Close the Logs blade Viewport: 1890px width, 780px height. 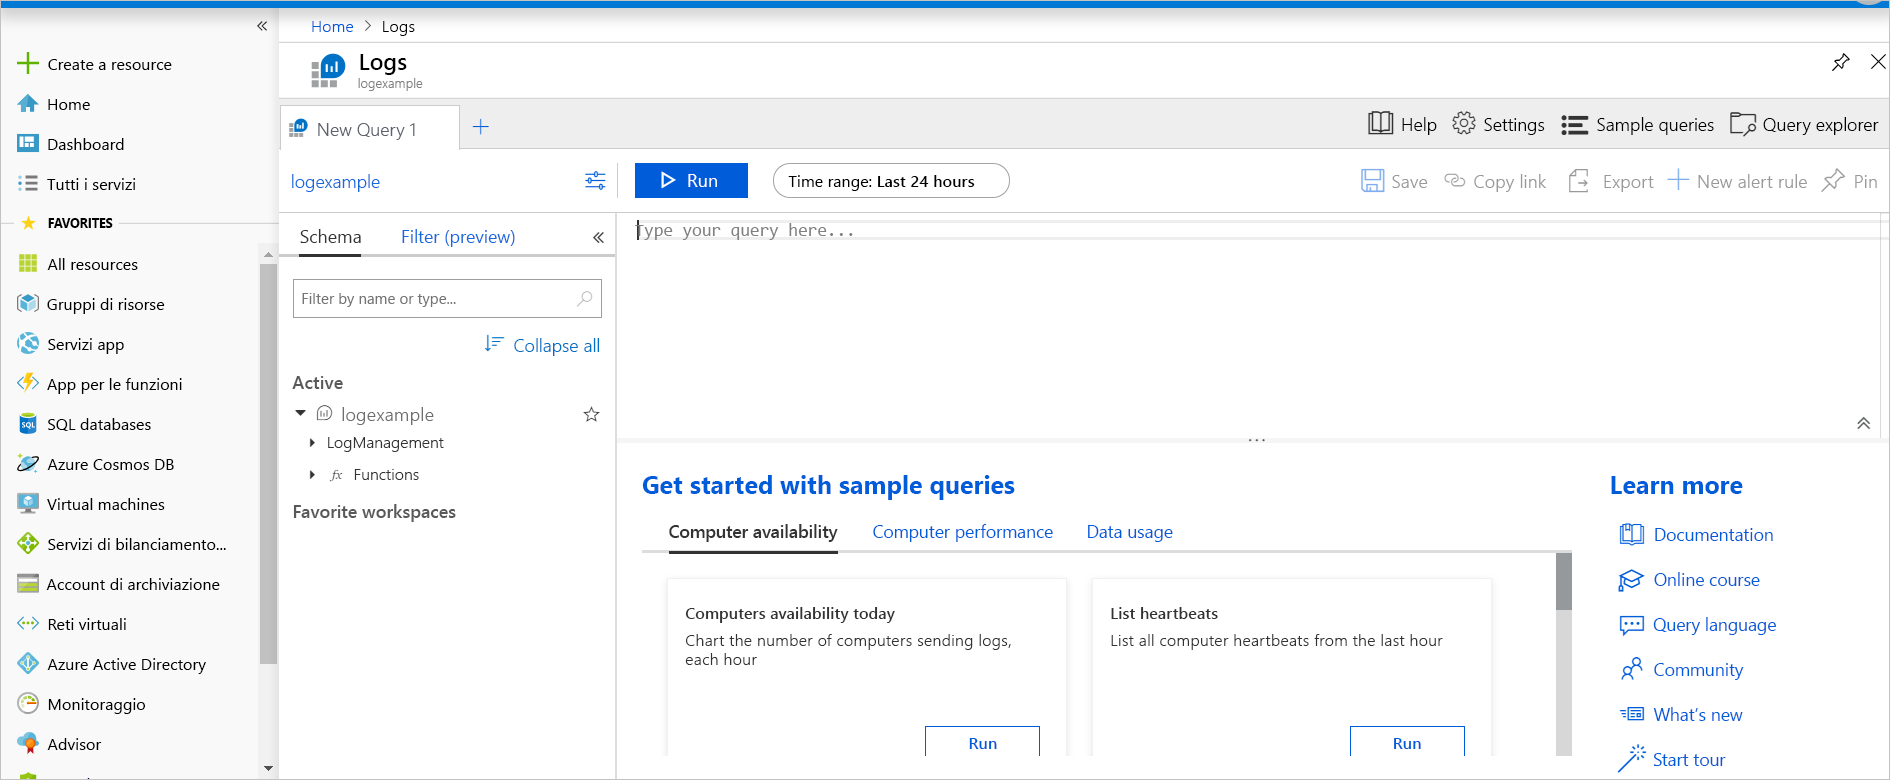1878,62
